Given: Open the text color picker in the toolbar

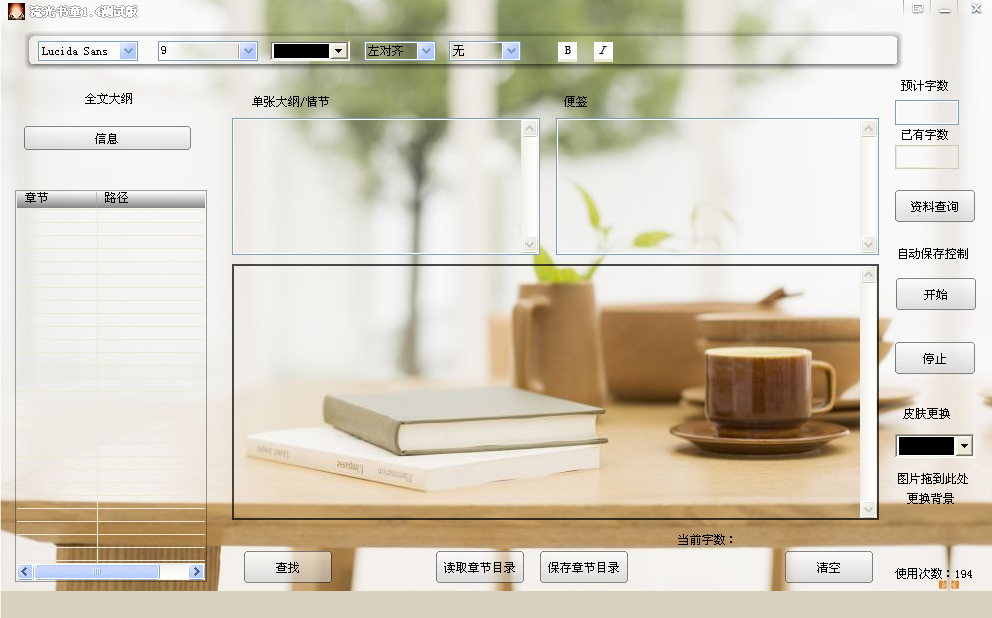Looking at the screenshot, I should (340, 51).
